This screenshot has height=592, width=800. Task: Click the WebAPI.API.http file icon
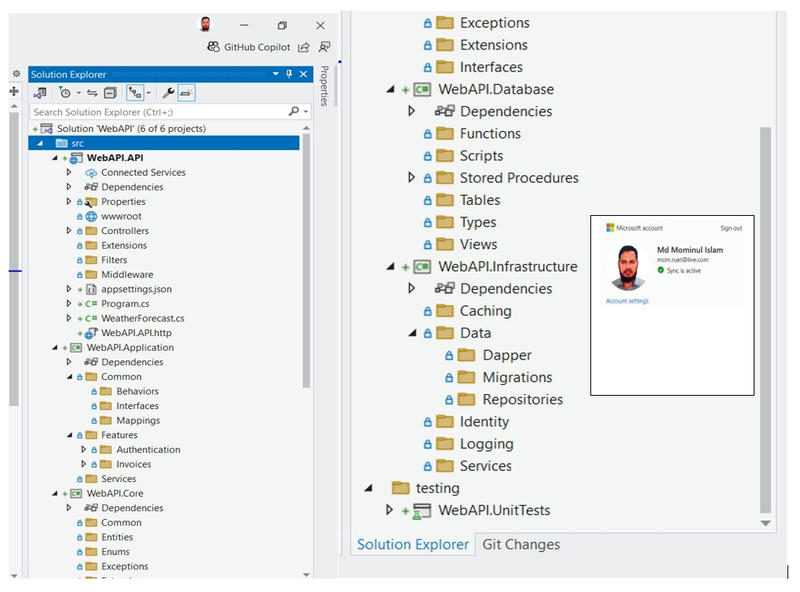click(91, 333)
